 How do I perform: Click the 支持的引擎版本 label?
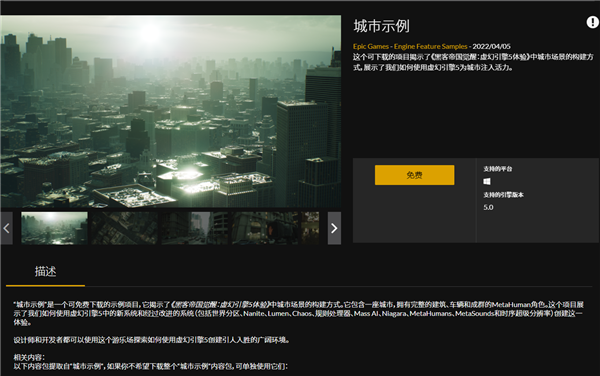503,195
